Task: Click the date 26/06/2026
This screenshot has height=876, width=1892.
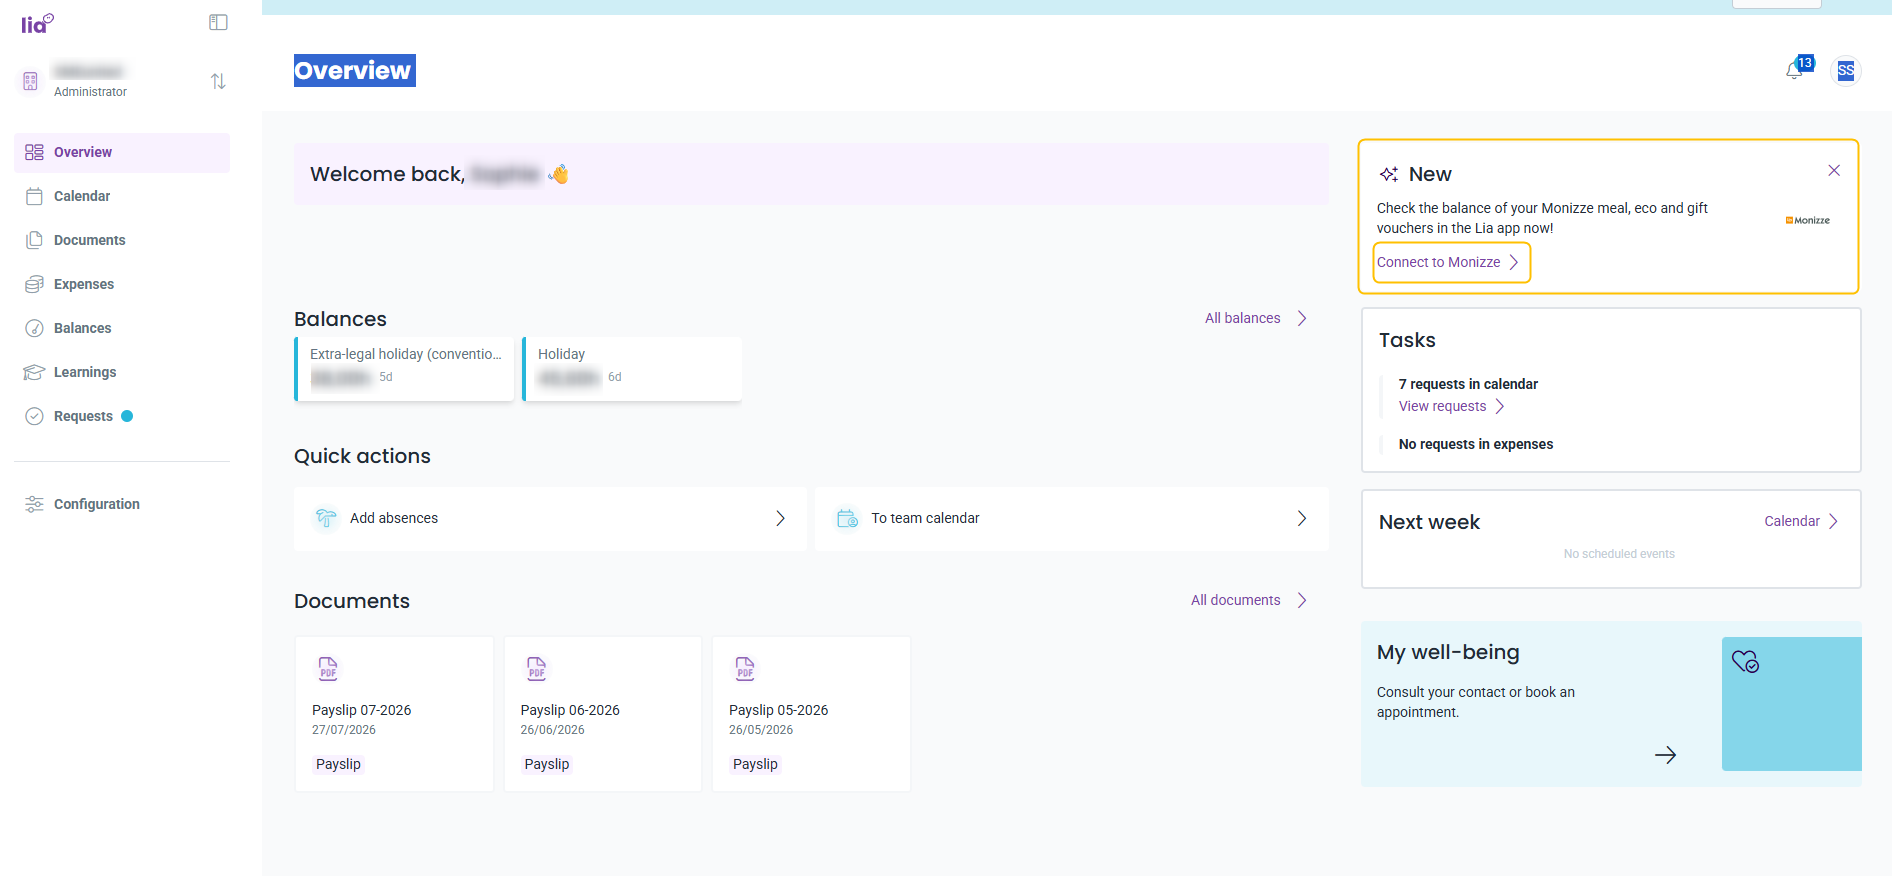Action: pyautogui.click(x=552, y=730)
